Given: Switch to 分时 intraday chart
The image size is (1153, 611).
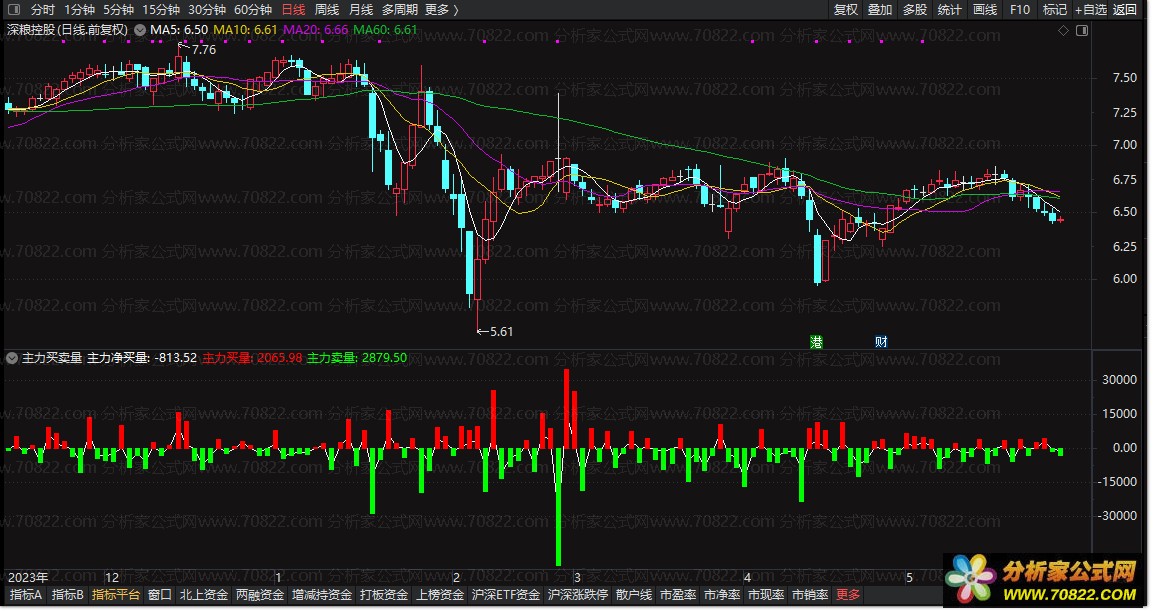Looking at the screenshot, I should tap(43, 10).
